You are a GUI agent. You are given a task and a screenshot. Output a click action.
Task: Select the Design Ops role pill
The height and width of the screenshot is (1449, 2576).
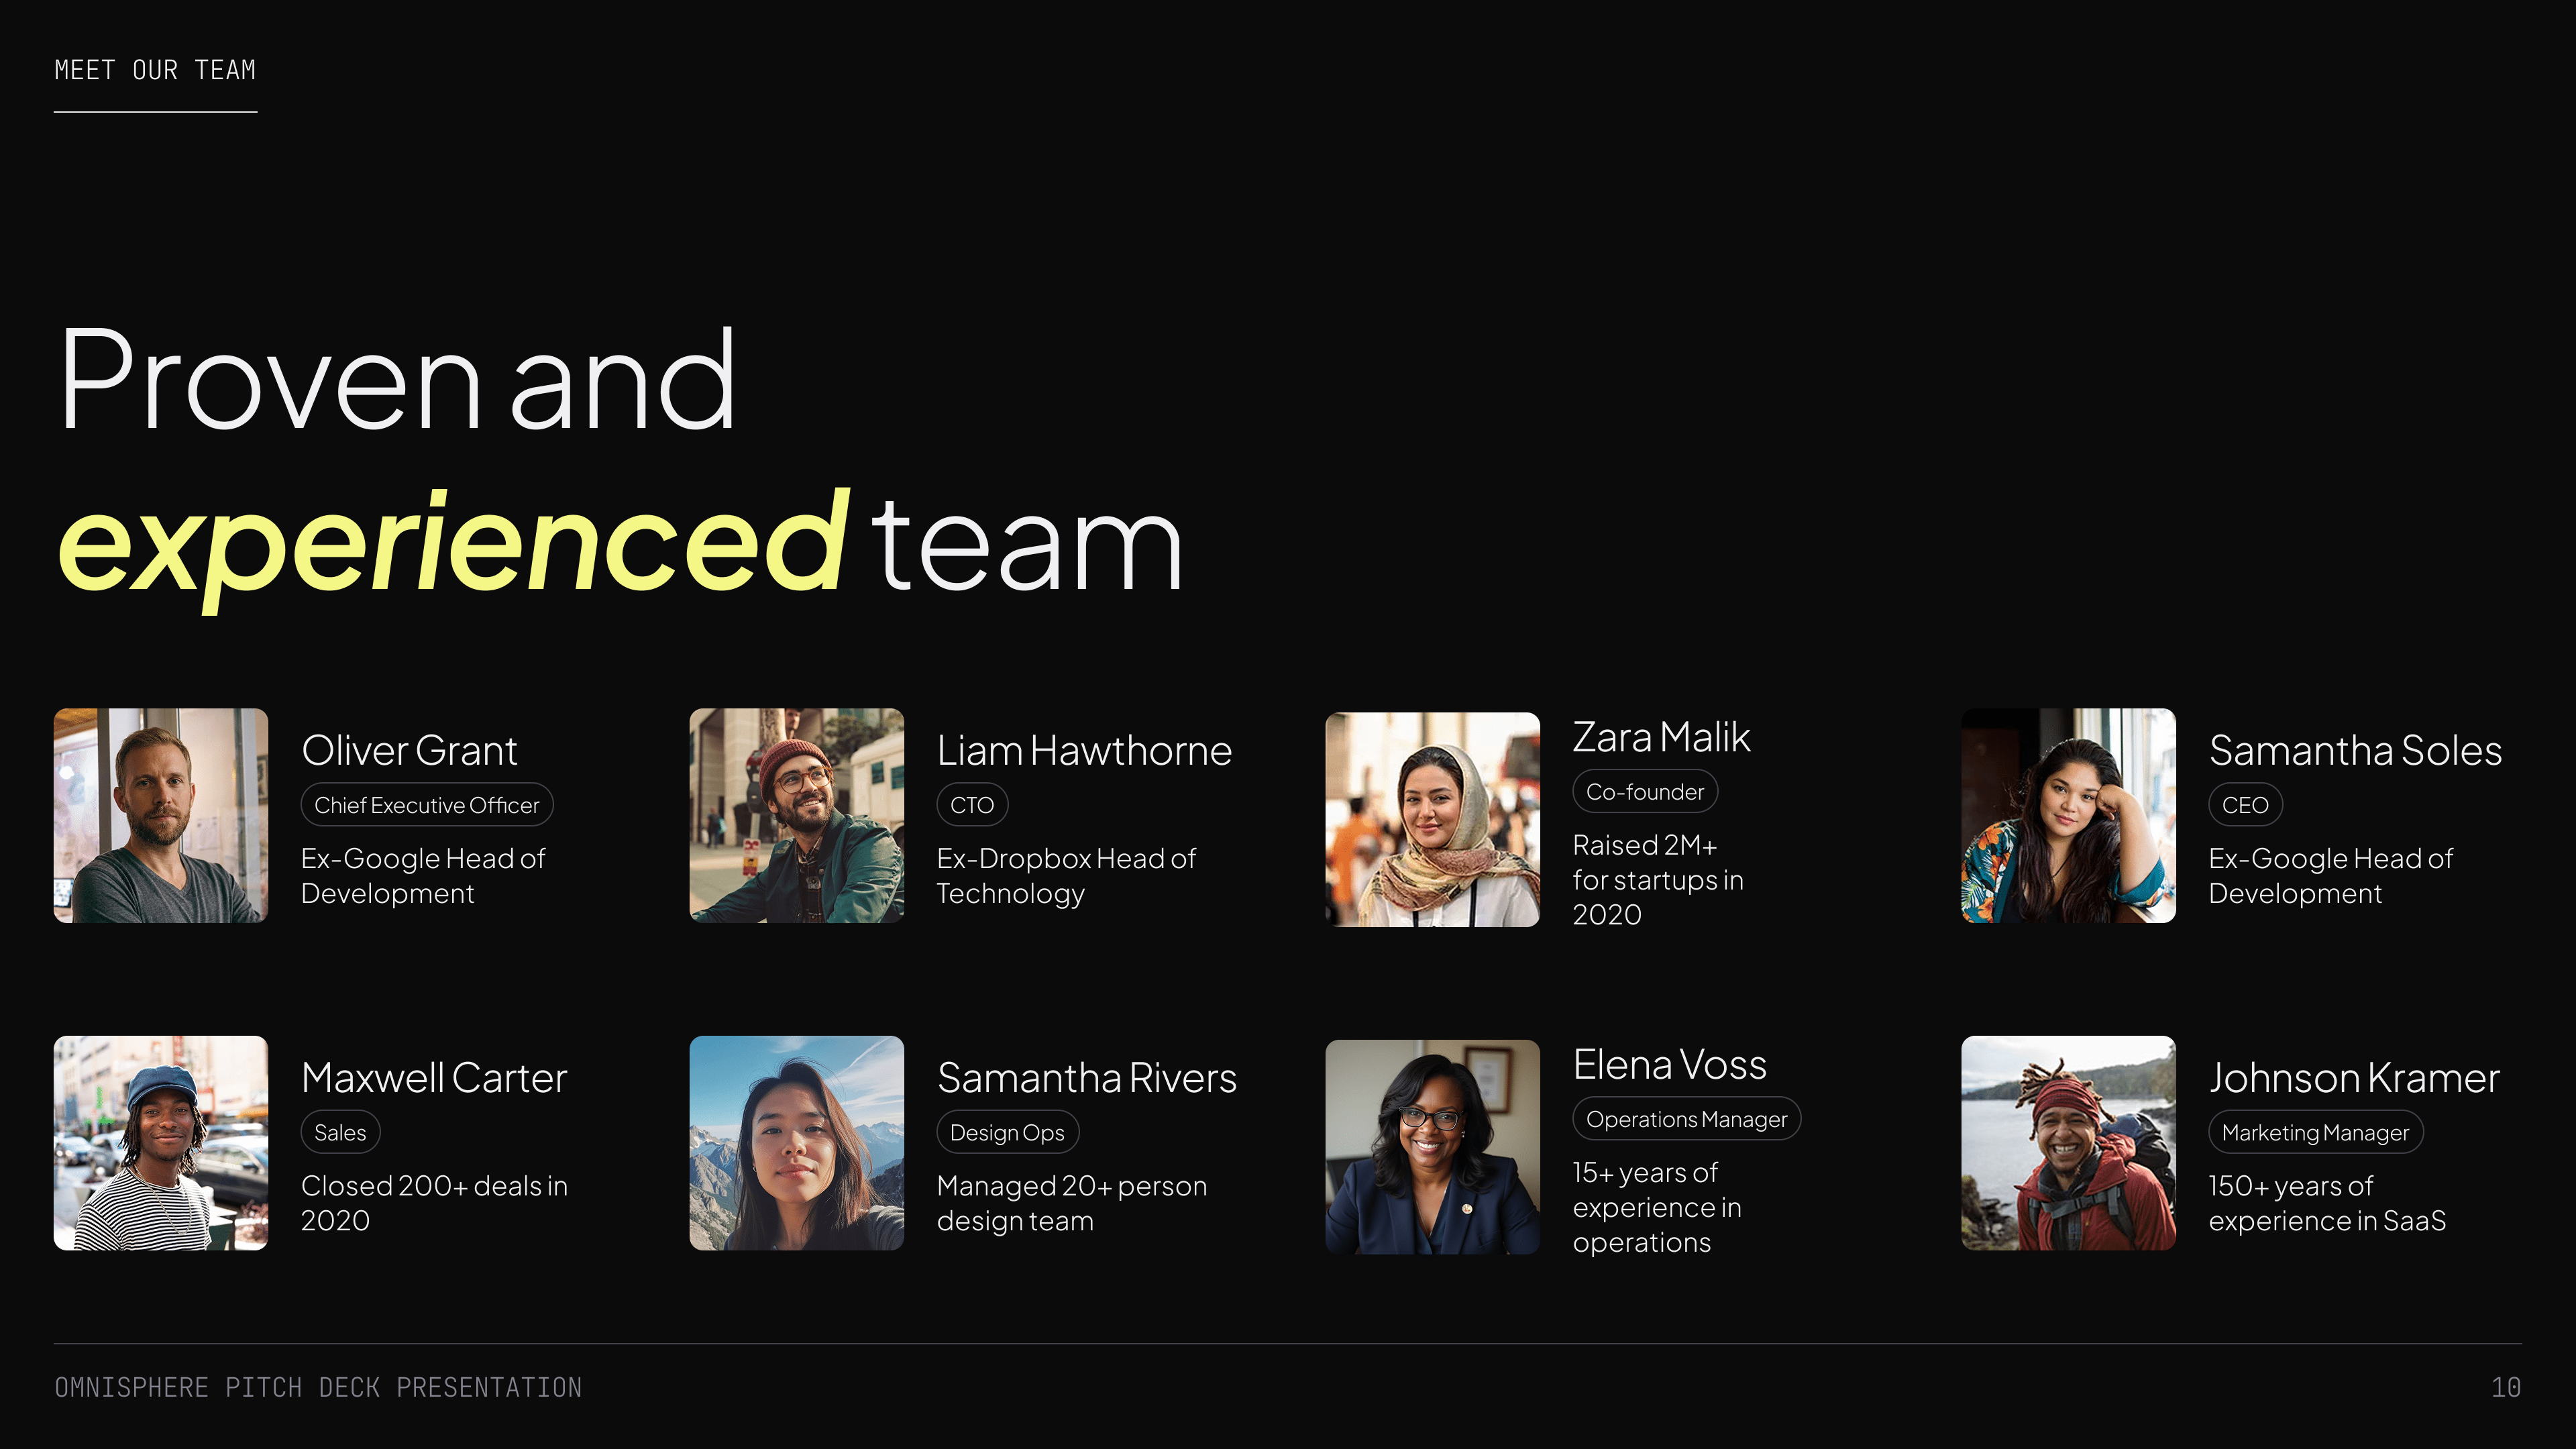(x=1007, y=1132)
